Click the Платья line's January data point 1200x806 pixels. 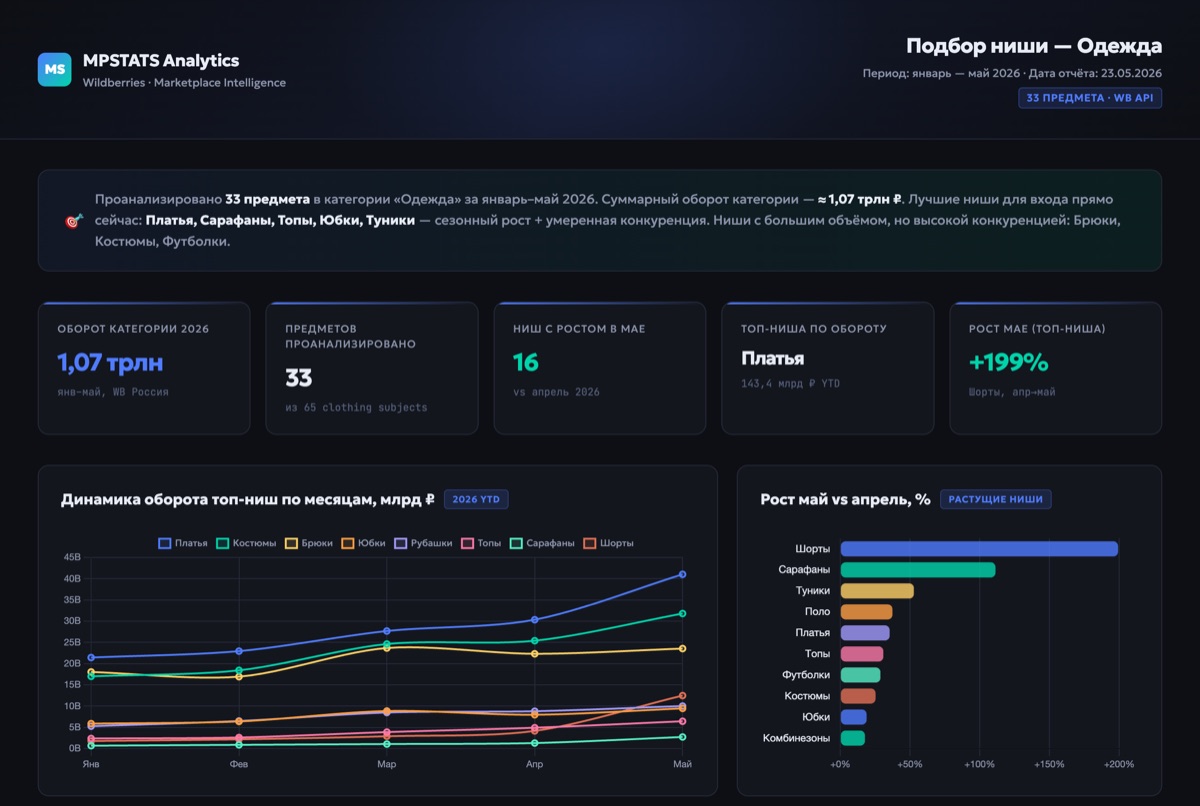(91, 657)
